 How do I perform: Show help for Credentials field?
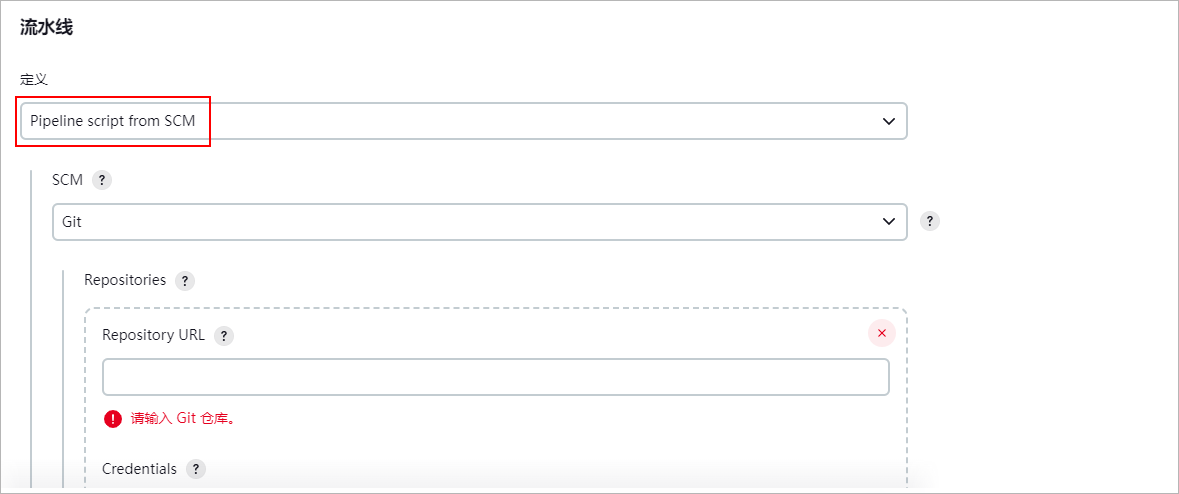click(195, 469)
